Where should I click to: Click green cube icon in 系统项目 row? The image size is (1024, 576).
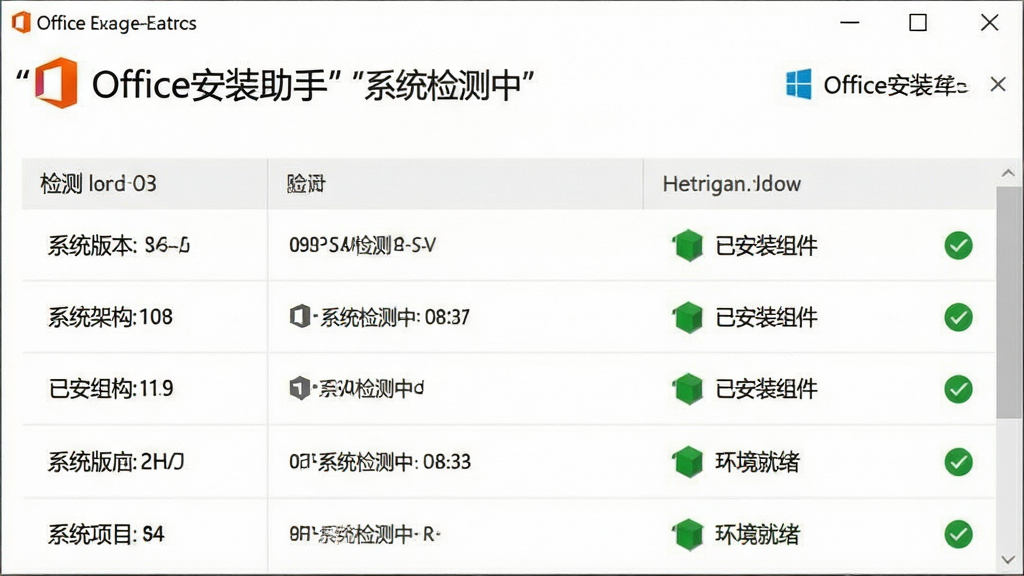[688, 534]
